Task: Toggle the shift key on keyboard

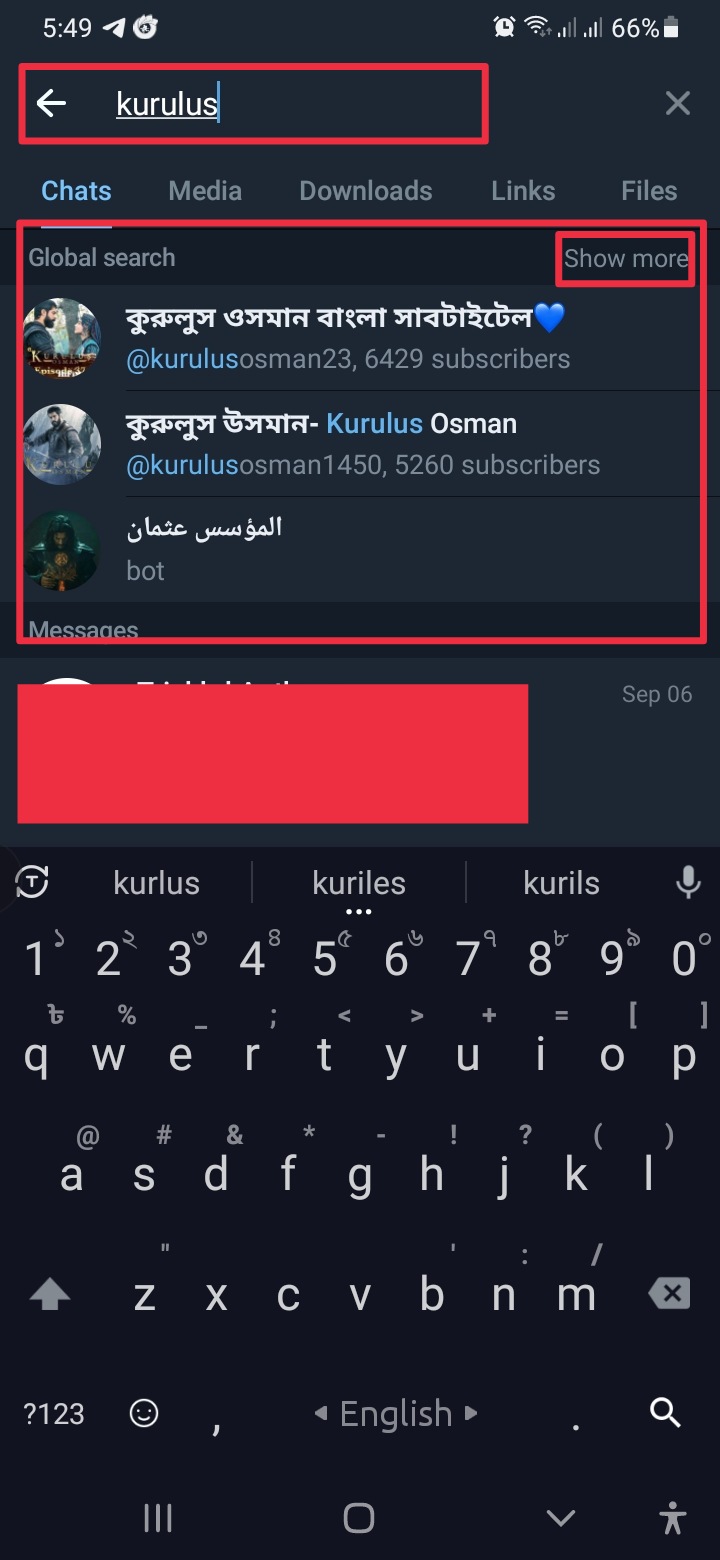Action: [x=50, y=1295]
